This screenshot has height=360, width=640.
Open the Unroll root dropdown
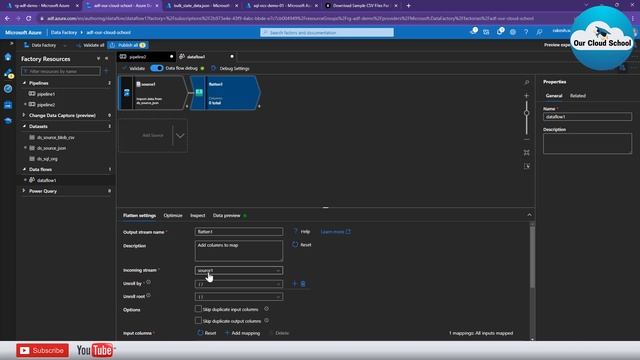(239, 297)
